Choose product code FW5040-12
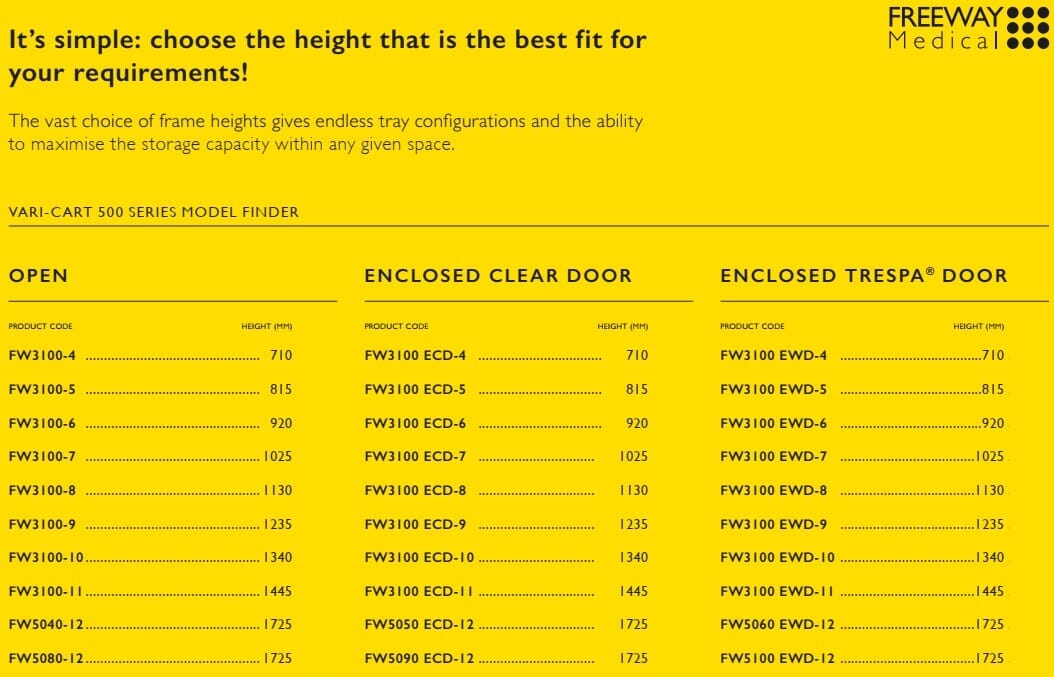This screenshot has width=1054, height=677. (46, 624)
